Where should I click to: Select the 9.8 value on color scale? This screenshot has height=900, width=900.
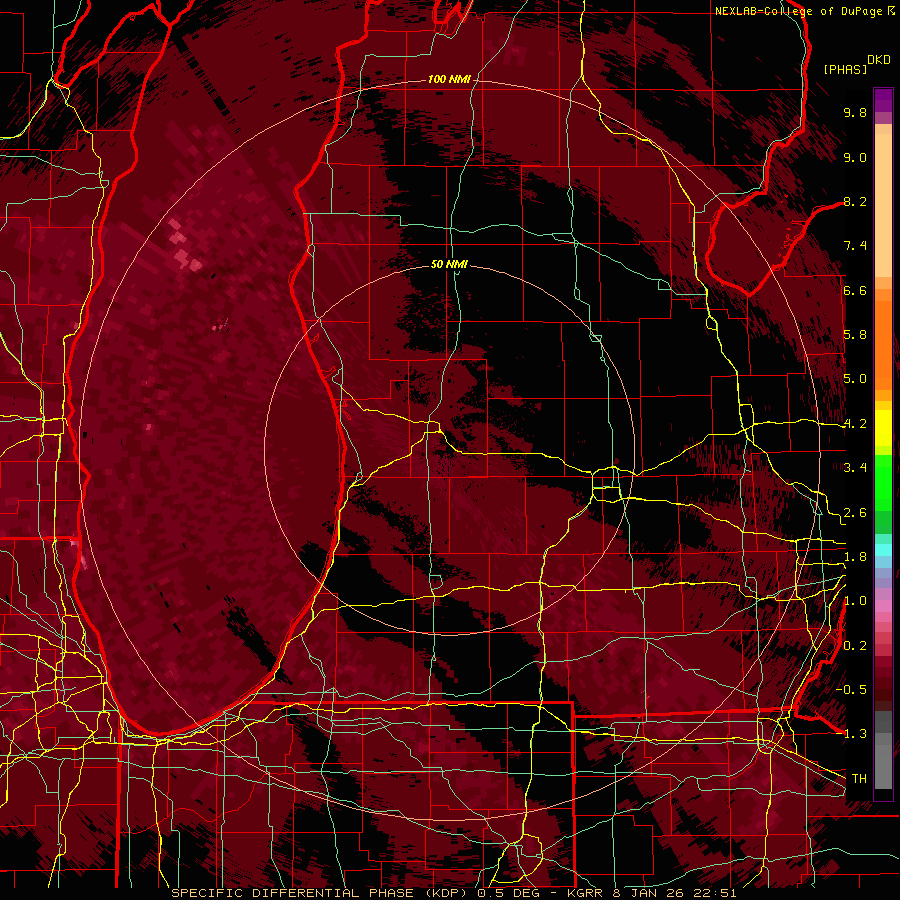pos(855,112)
